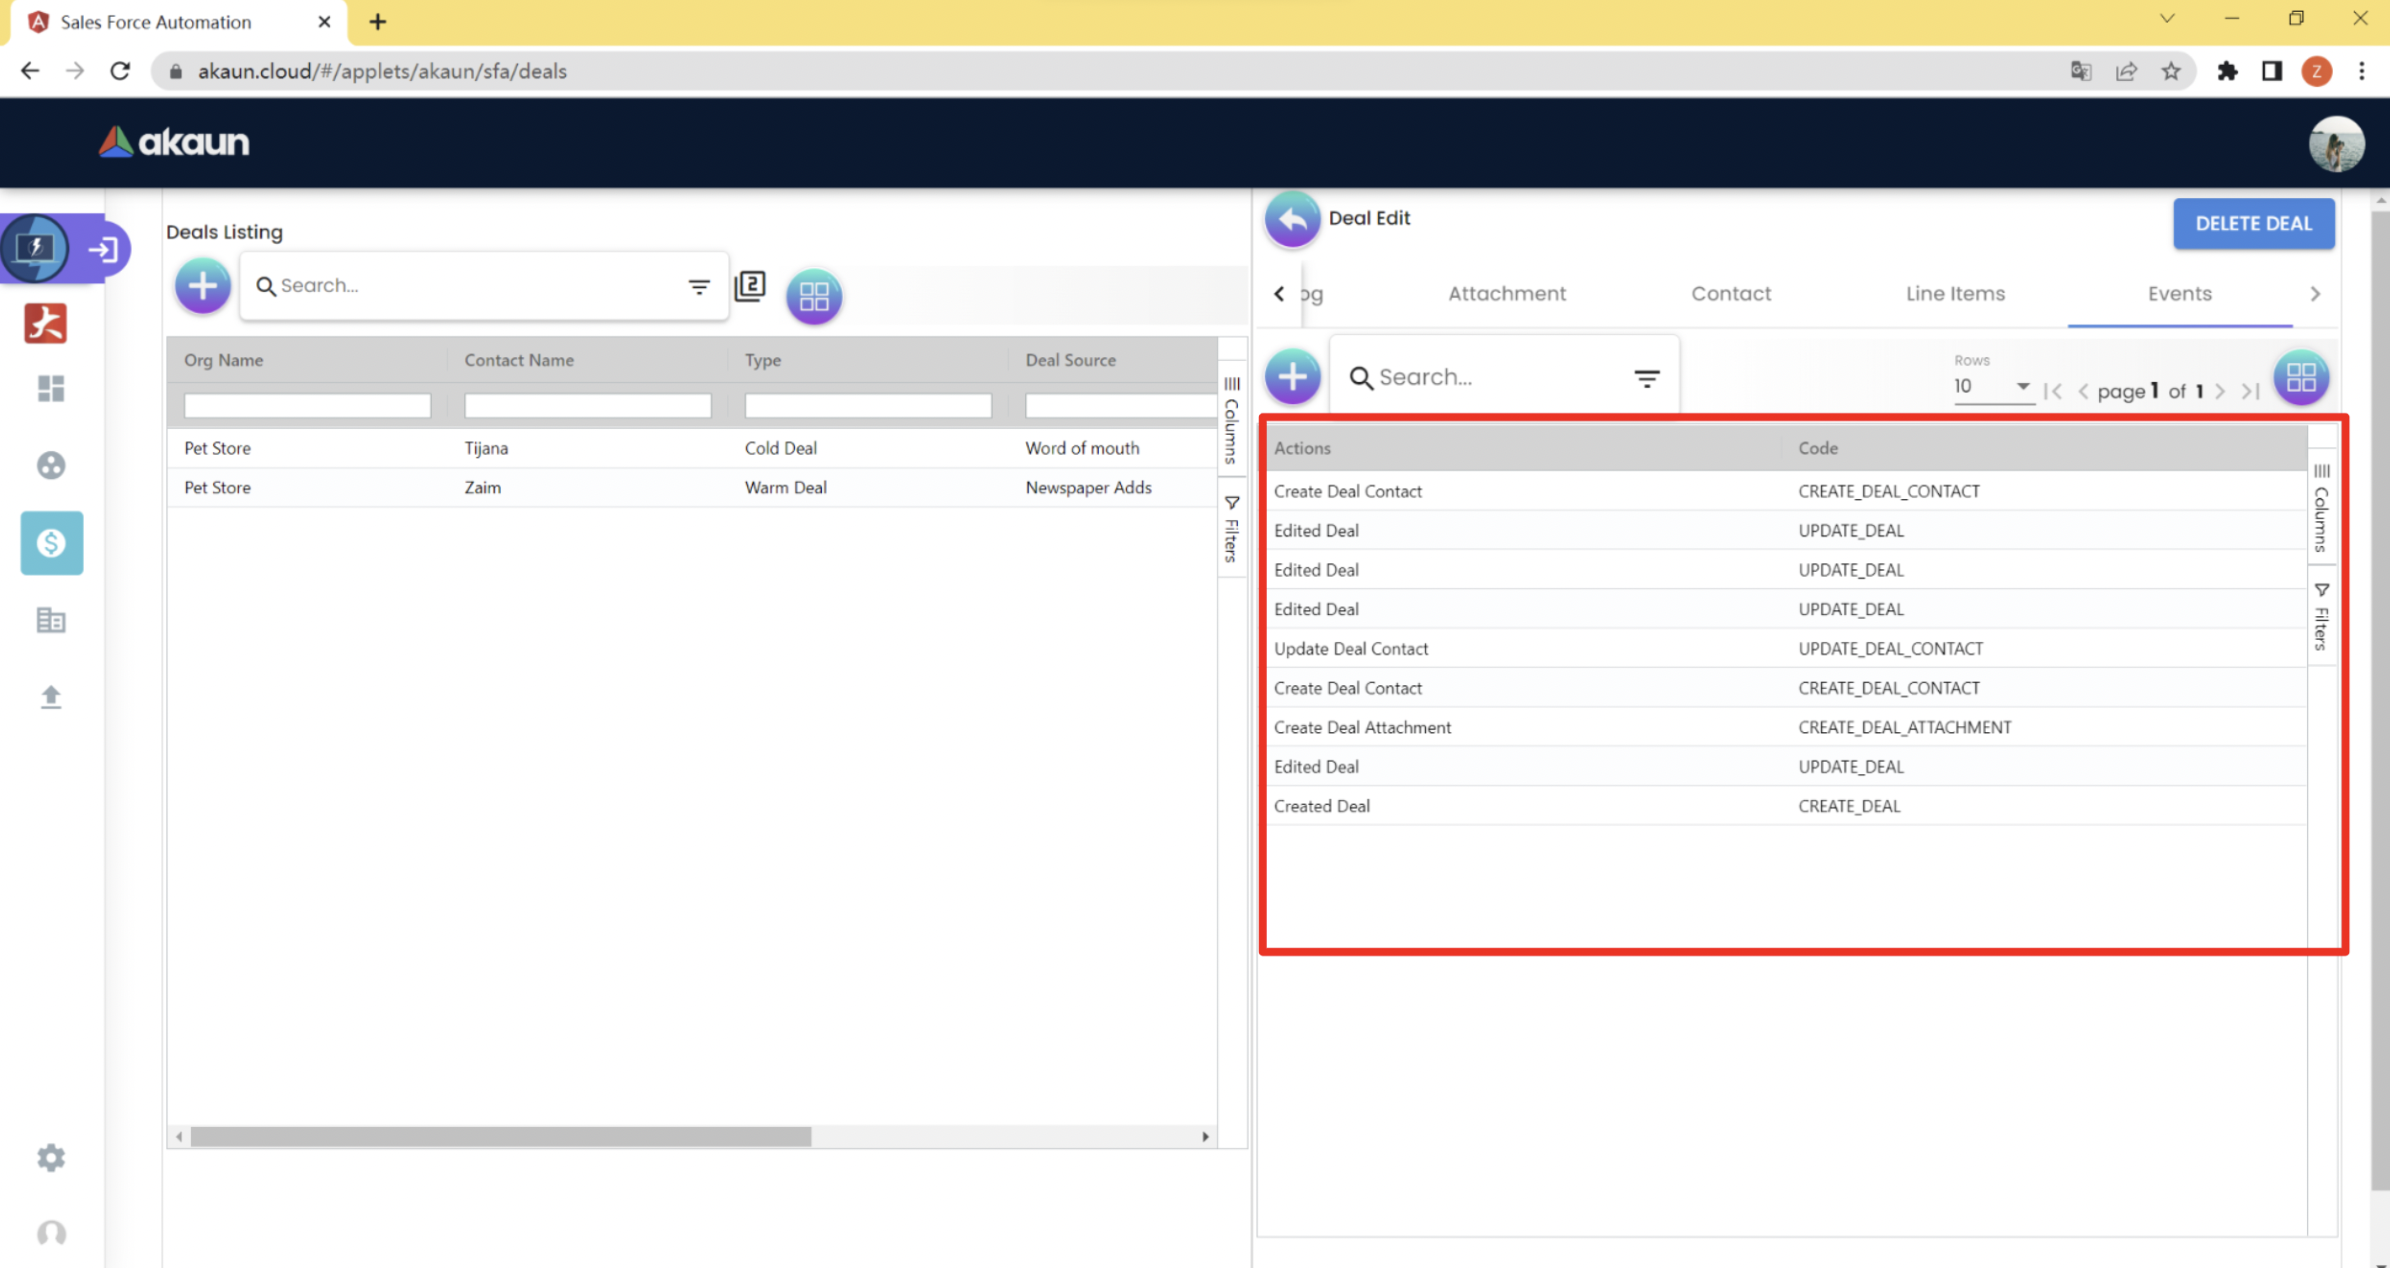Switch to the Line Items tab
Screen dimensions: 2390x1268
point(1954,294)
